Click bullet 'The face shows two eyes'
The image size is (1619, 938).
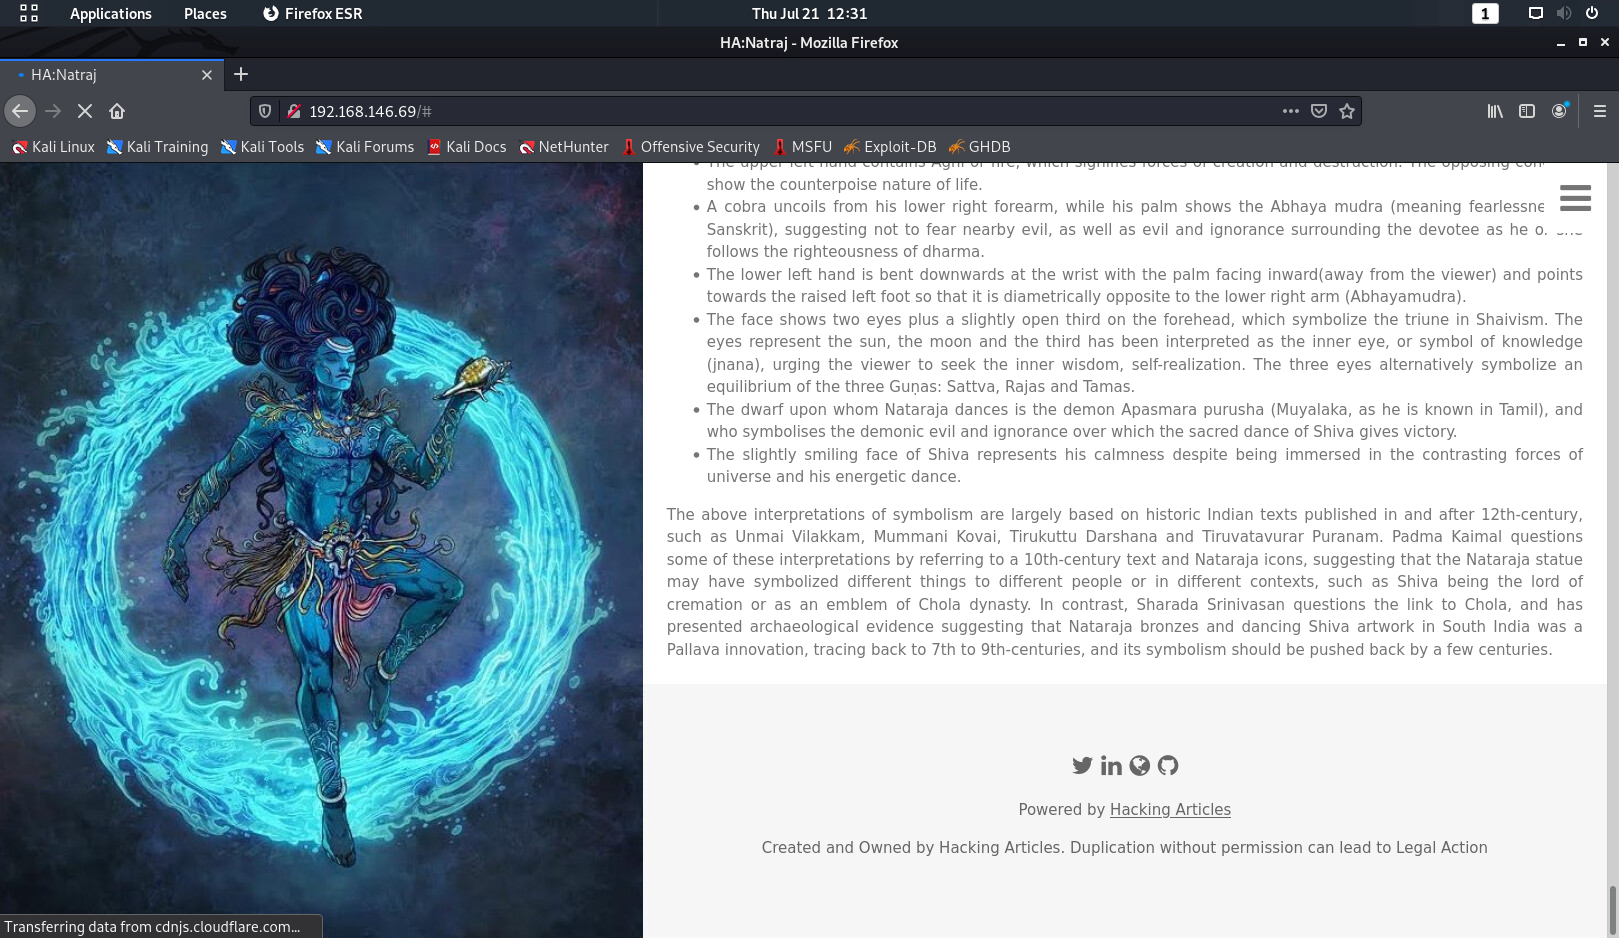point(1144,353)
